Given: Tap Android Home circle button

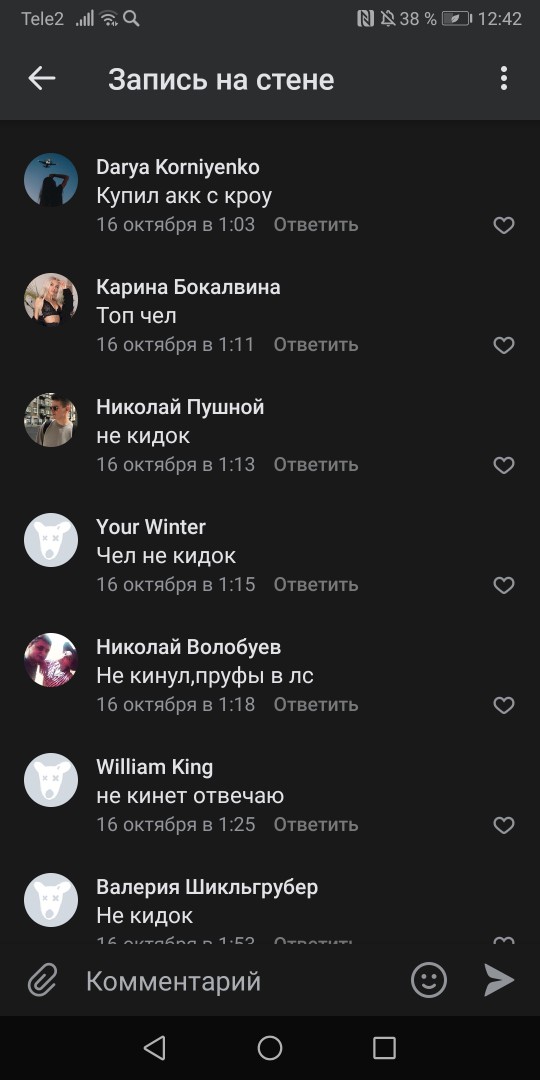Looking at the screenshot, I should pos(270,1048).
